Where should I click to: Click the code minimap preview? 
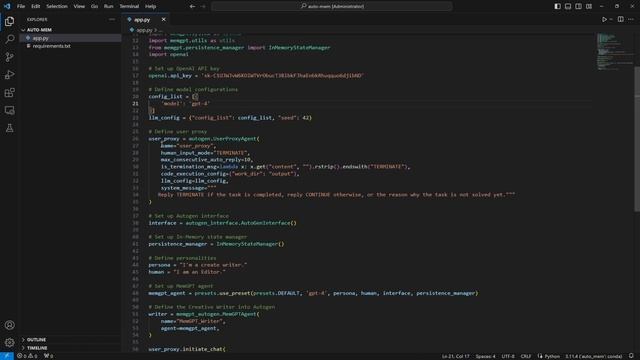615,52
